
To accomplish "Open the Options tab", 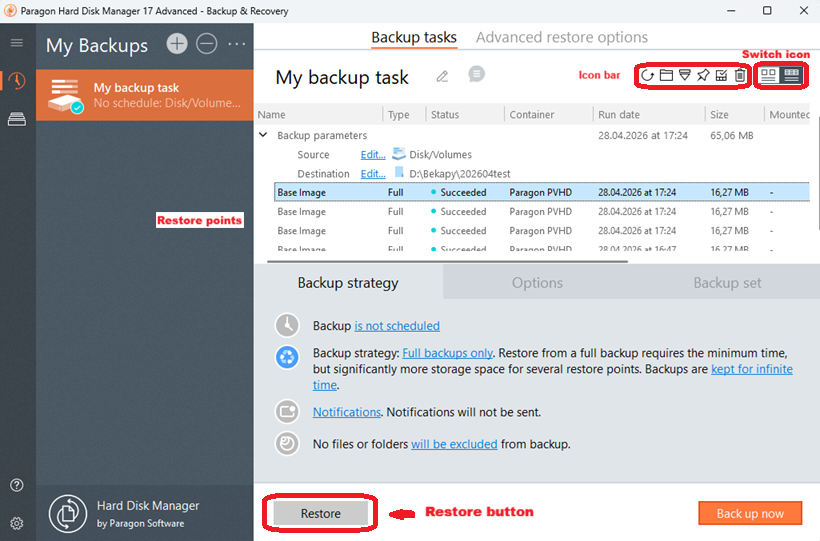I will (x=537, y=283).
